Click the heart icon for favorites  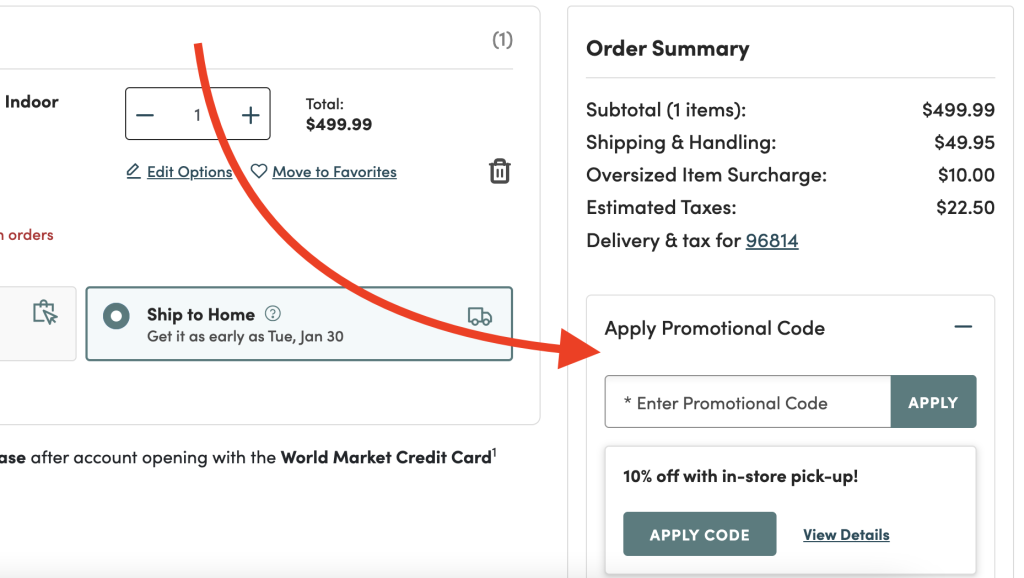(x=259, y=172)
